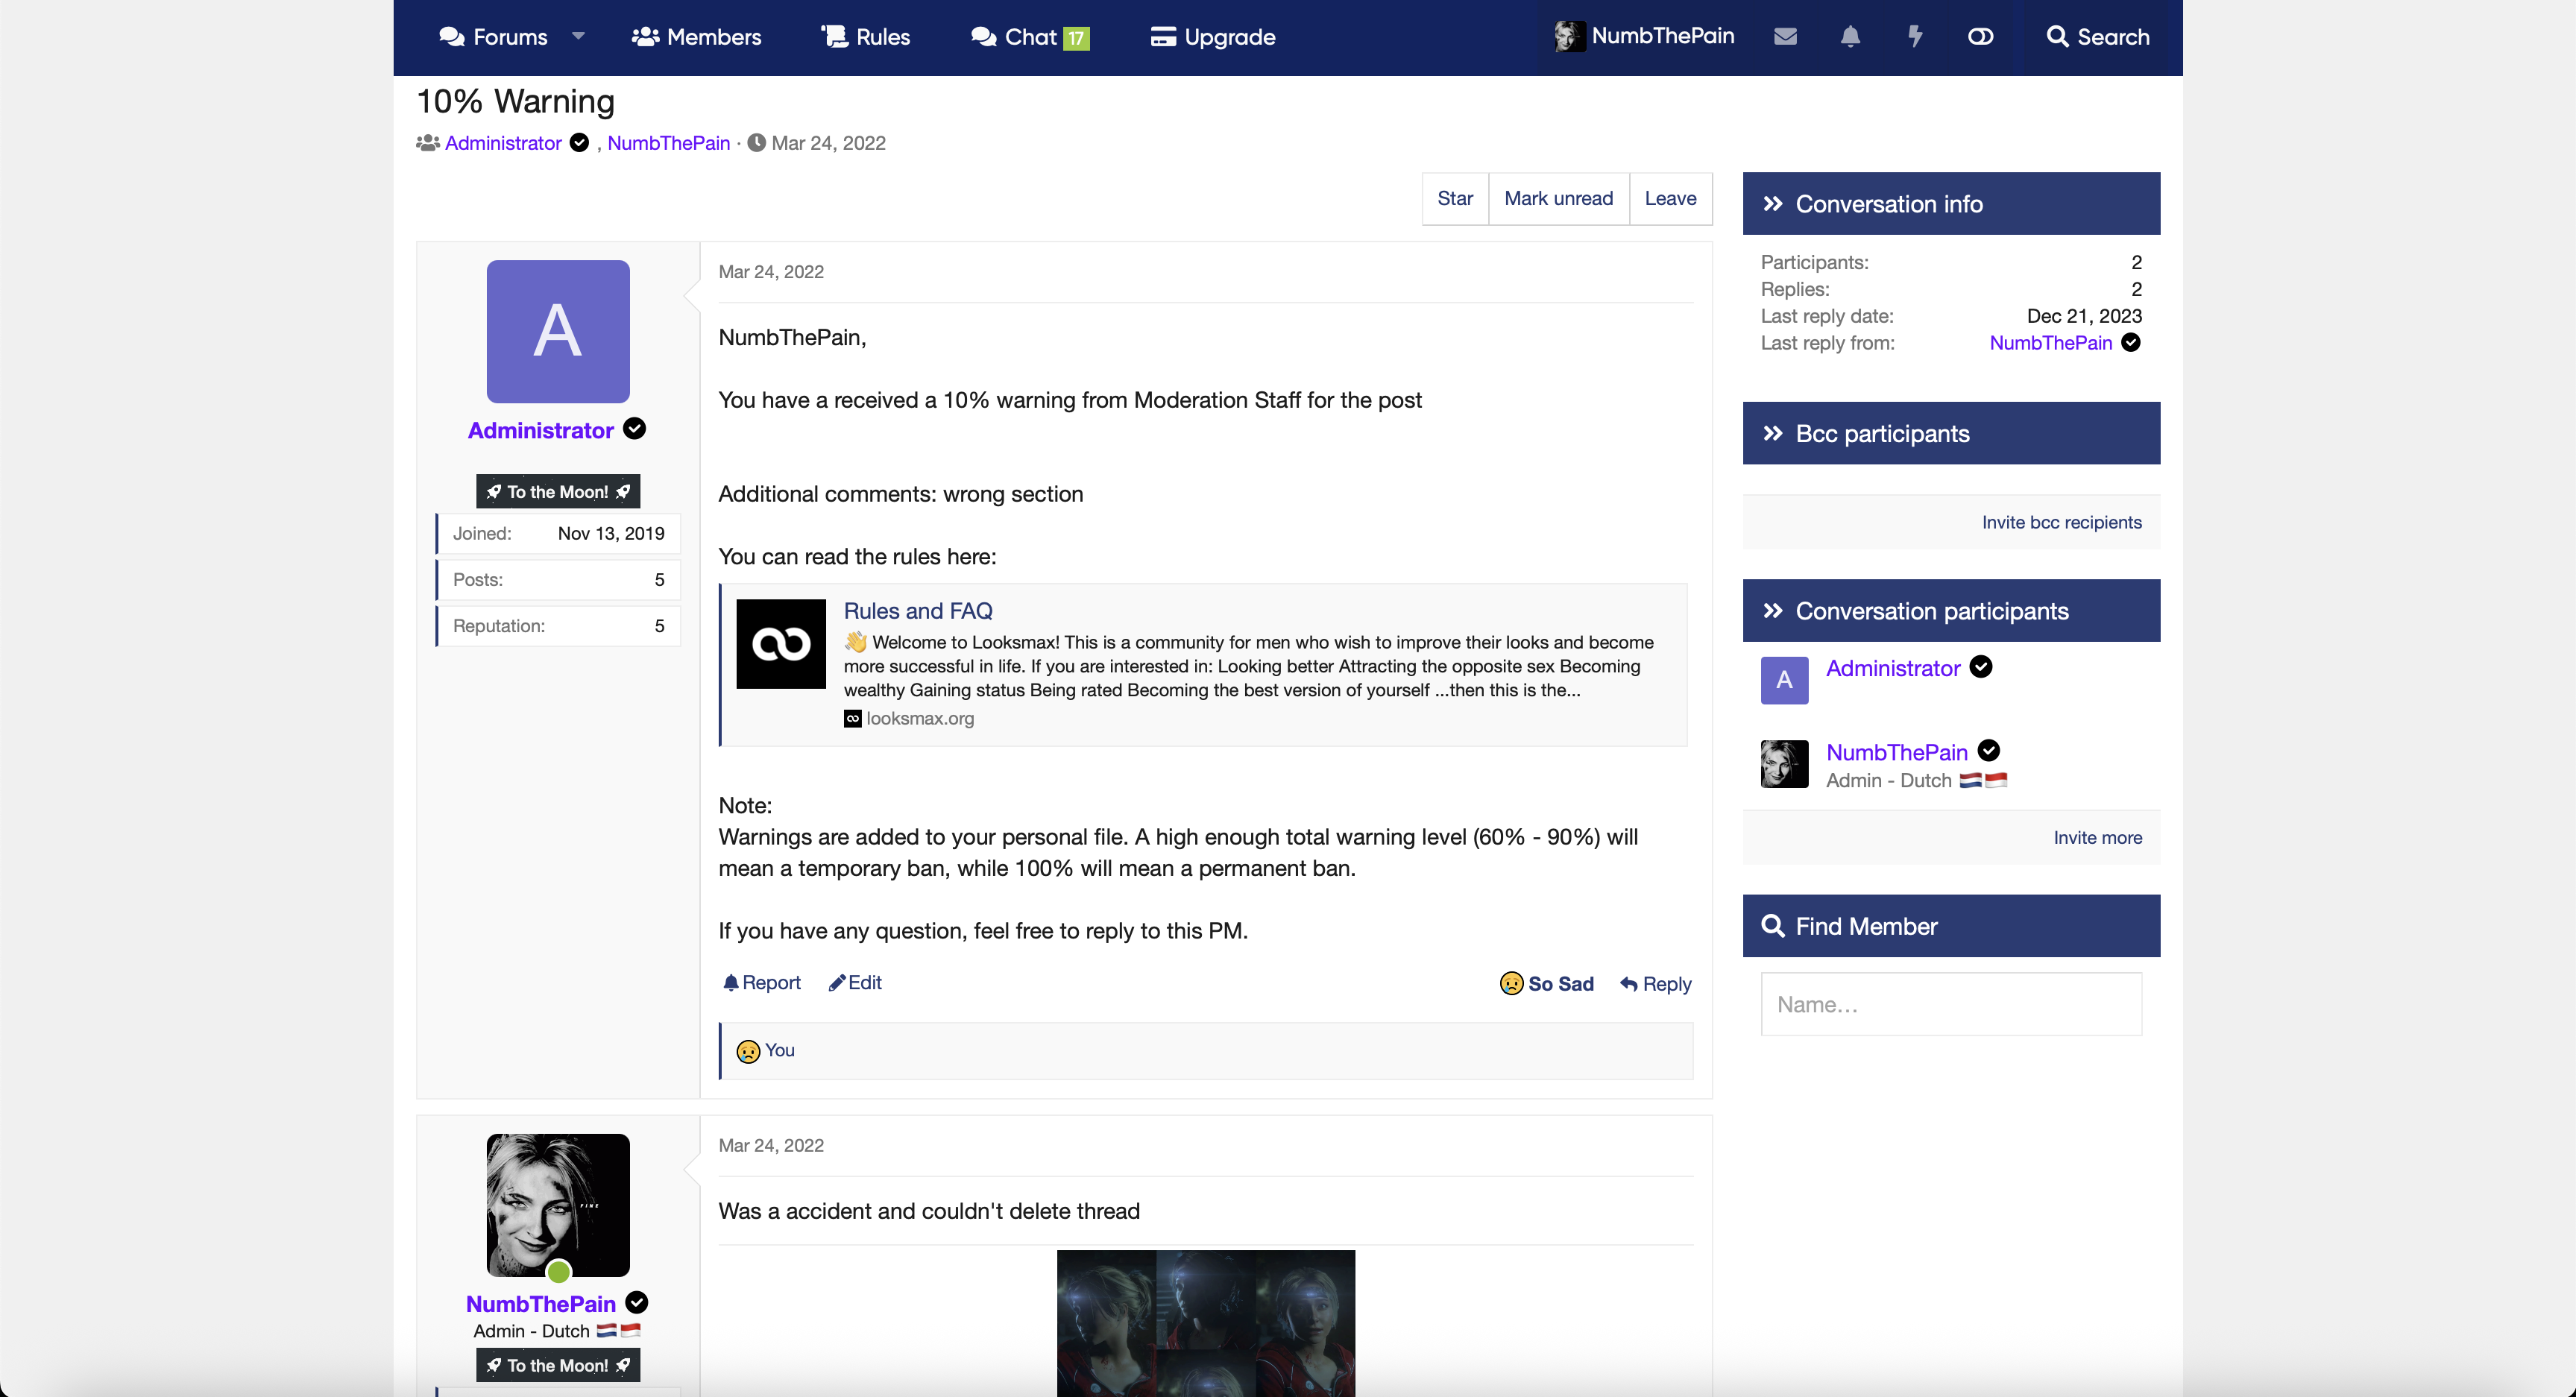Open reactions list showing You

click(779, 1050)
